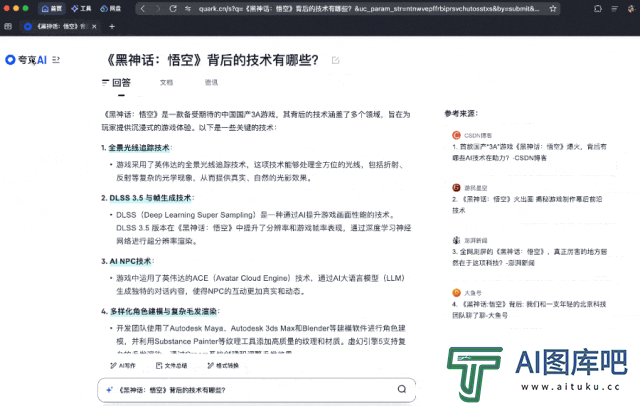The height and width of the screenshot is (406, 640).
Task: Click the 参考来源 heading text
Action: click(x=461, y=114)
